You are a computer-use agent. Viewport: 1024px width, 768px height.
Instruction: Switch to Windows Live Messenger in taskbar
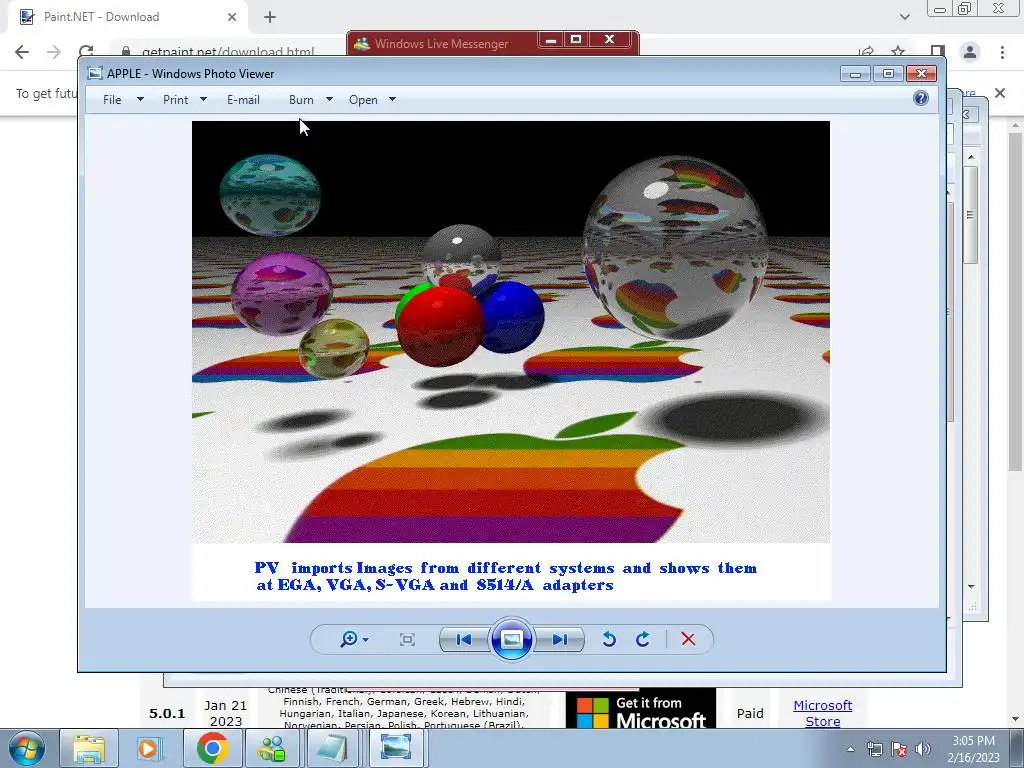click(272, 748)
